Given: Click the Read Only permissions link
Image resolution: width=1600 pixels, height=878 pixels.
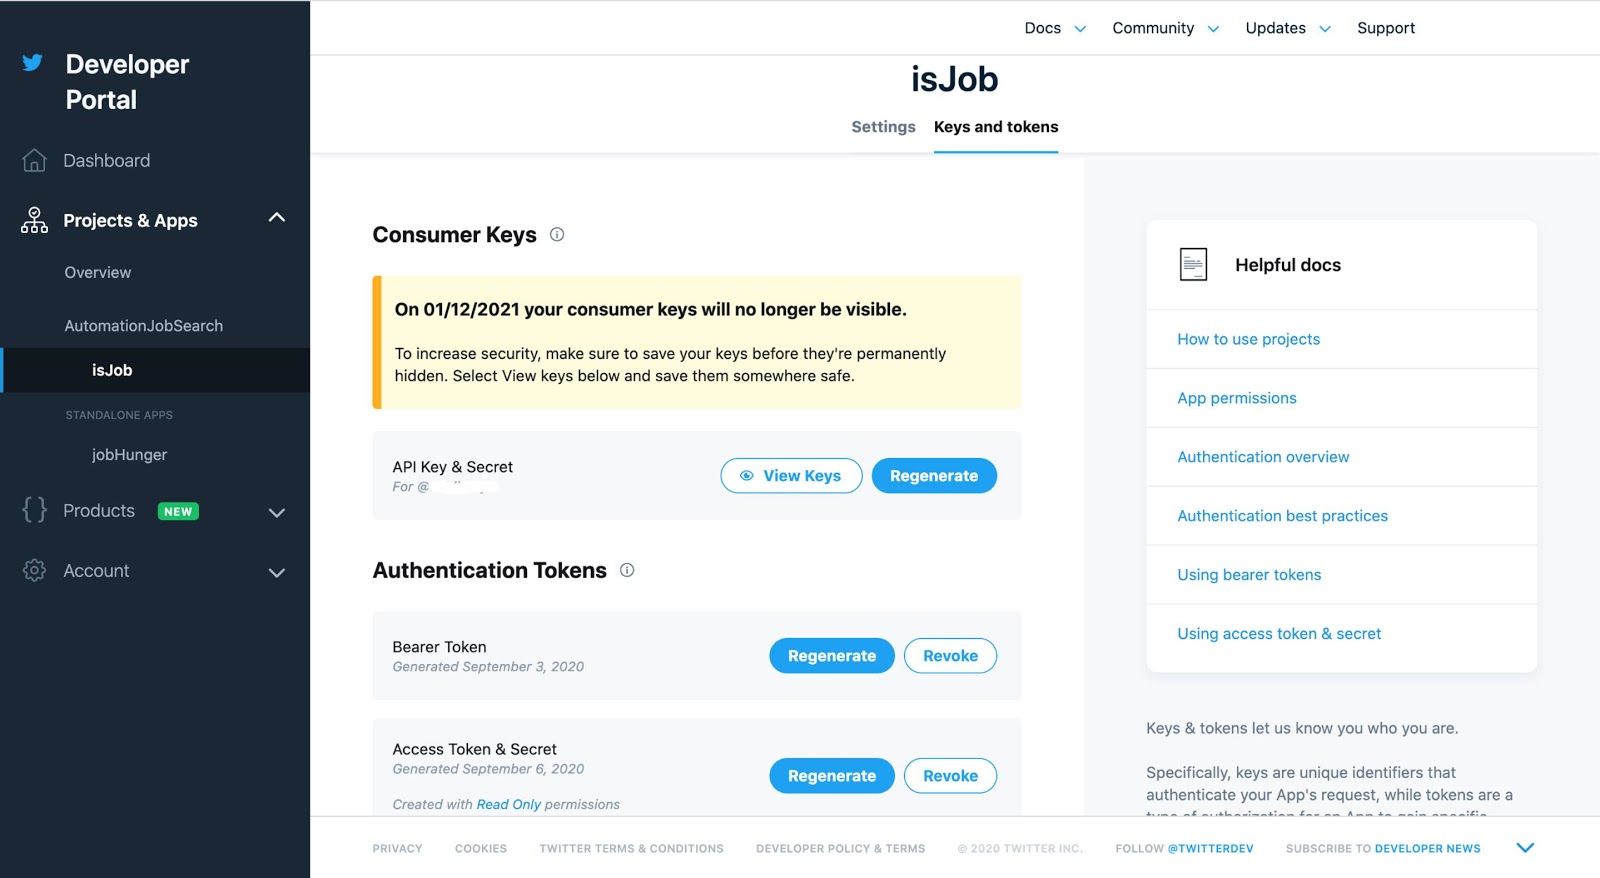Looking at the screenshot, I should (508, 804).
